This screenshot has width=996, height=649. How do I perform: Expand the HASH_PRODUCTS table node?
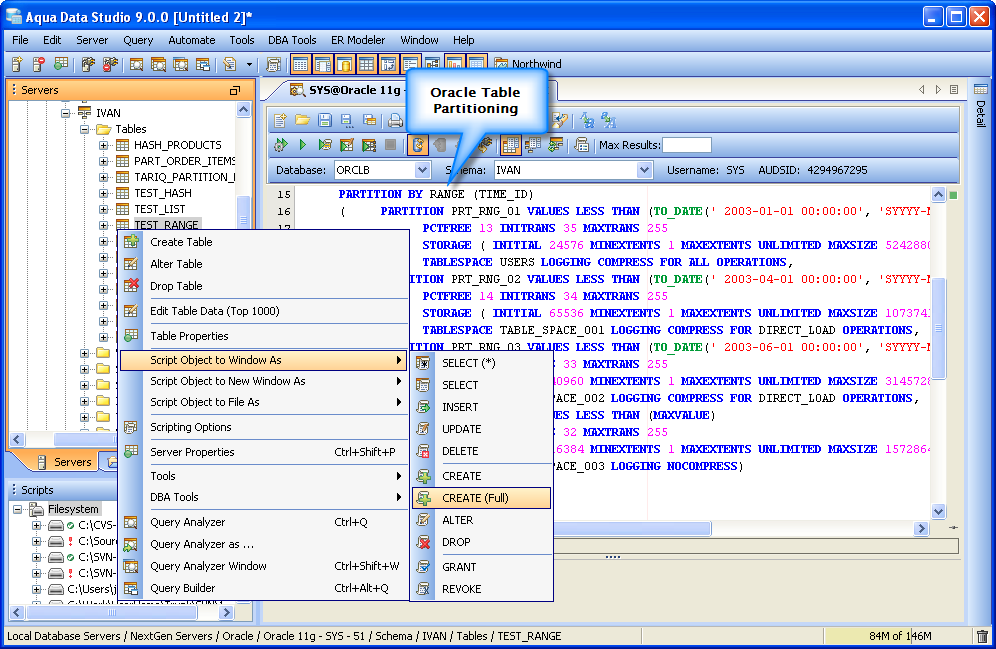click(x=104, y=145)
